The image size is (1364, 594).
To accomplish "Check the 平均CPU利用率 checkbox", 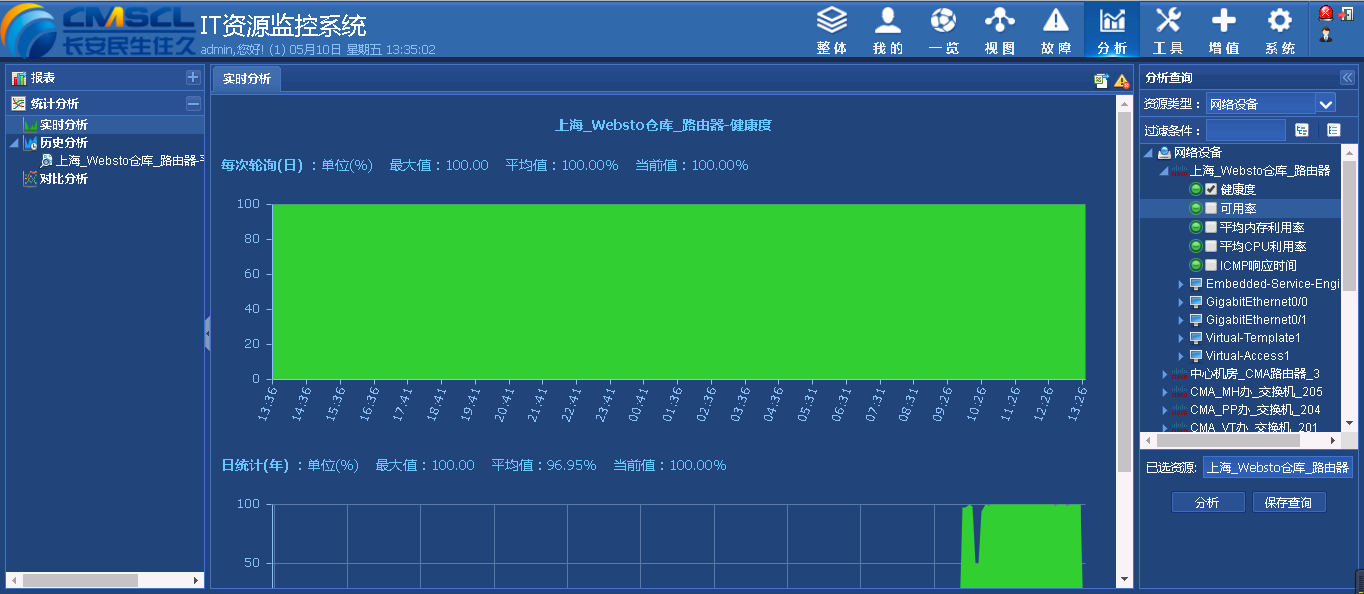I will click(x=1211, y=246).
